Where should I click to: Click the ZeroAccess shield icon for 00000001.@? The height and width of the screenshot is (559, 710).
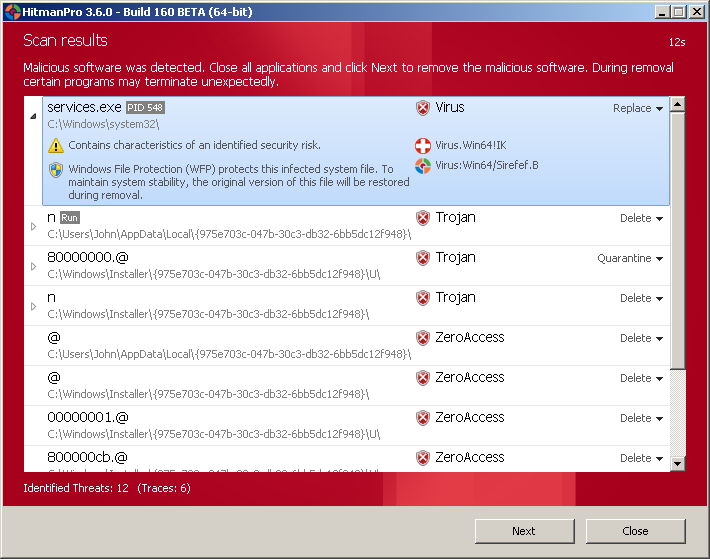pyautogui.click(x=423, y=418)
